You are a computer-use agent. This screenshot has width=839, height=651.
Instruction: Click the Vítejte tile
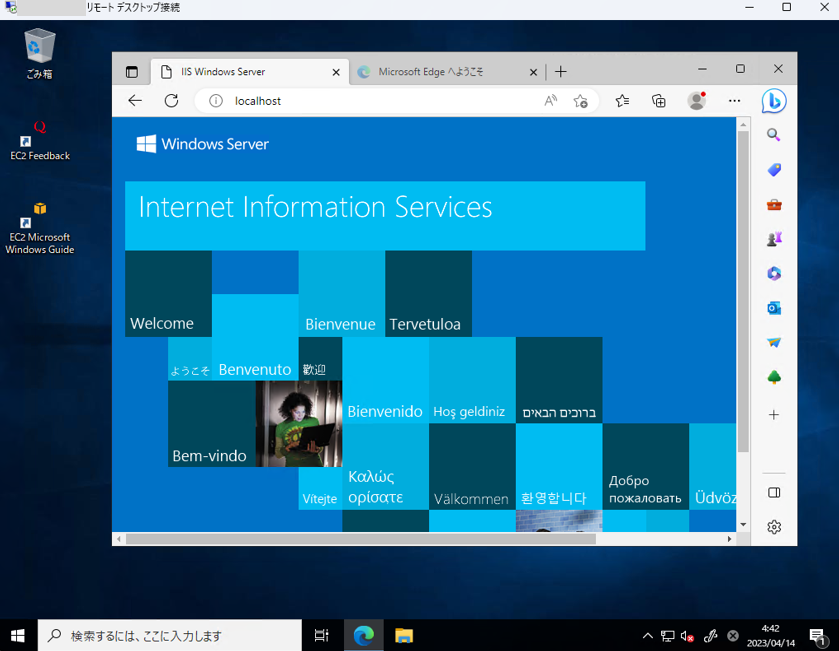pos(320,488)
